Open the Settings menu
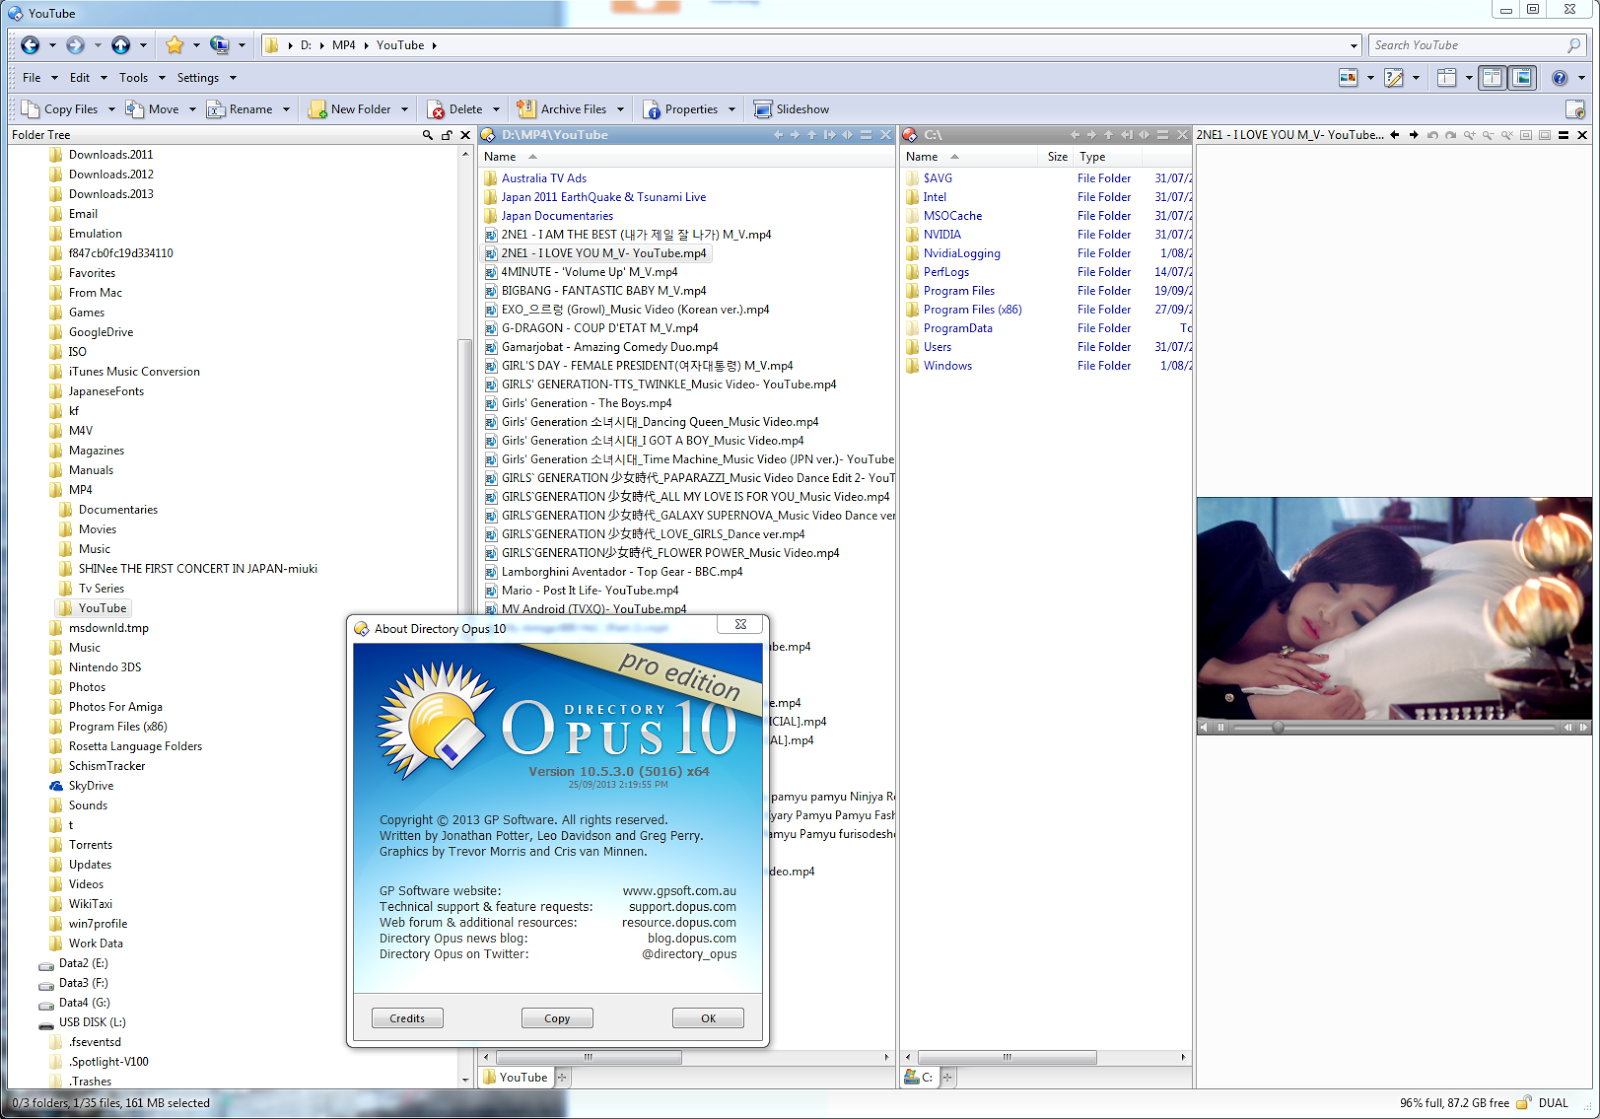Viewport: 1600px width, 1119px height. click(x=198, y=77)
